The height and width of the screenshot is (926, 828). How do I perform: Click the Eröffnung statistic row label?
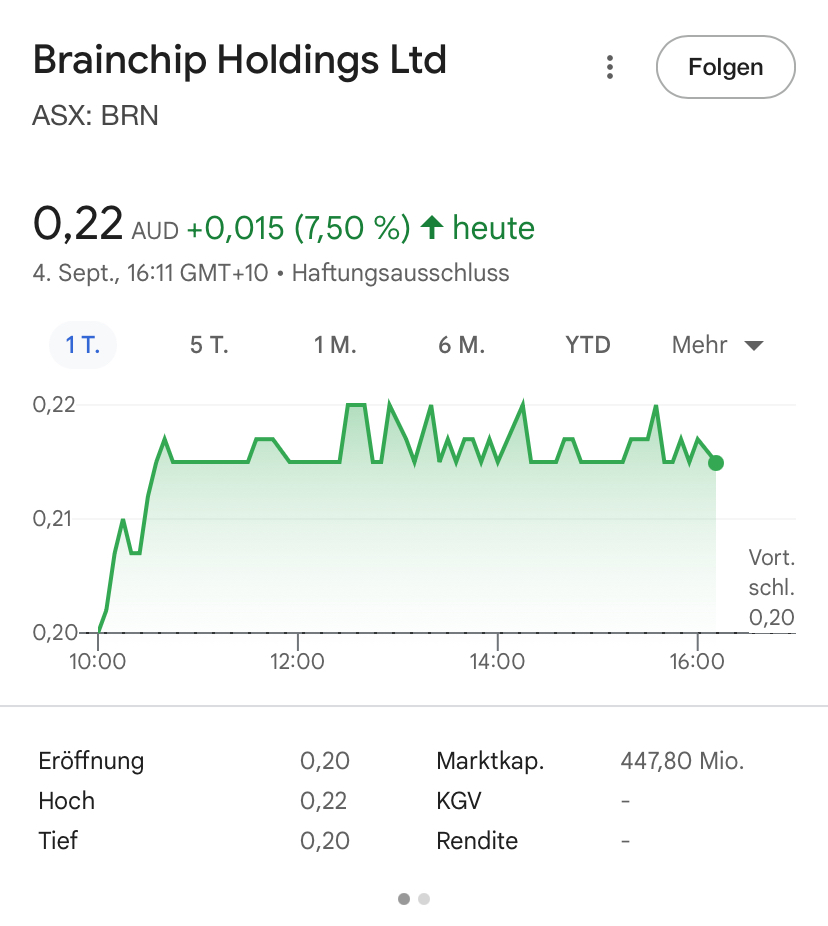tap(91, 761)
